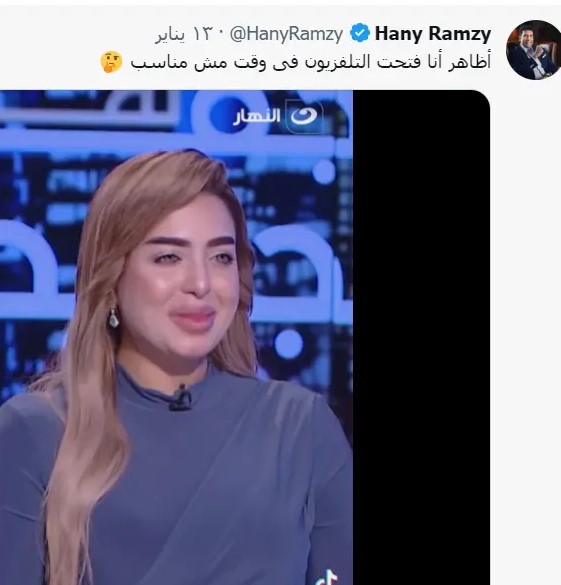This screenshot has width=561, height=585.
Task: Select the Arabic tweet text line
Action: [311, 62]
